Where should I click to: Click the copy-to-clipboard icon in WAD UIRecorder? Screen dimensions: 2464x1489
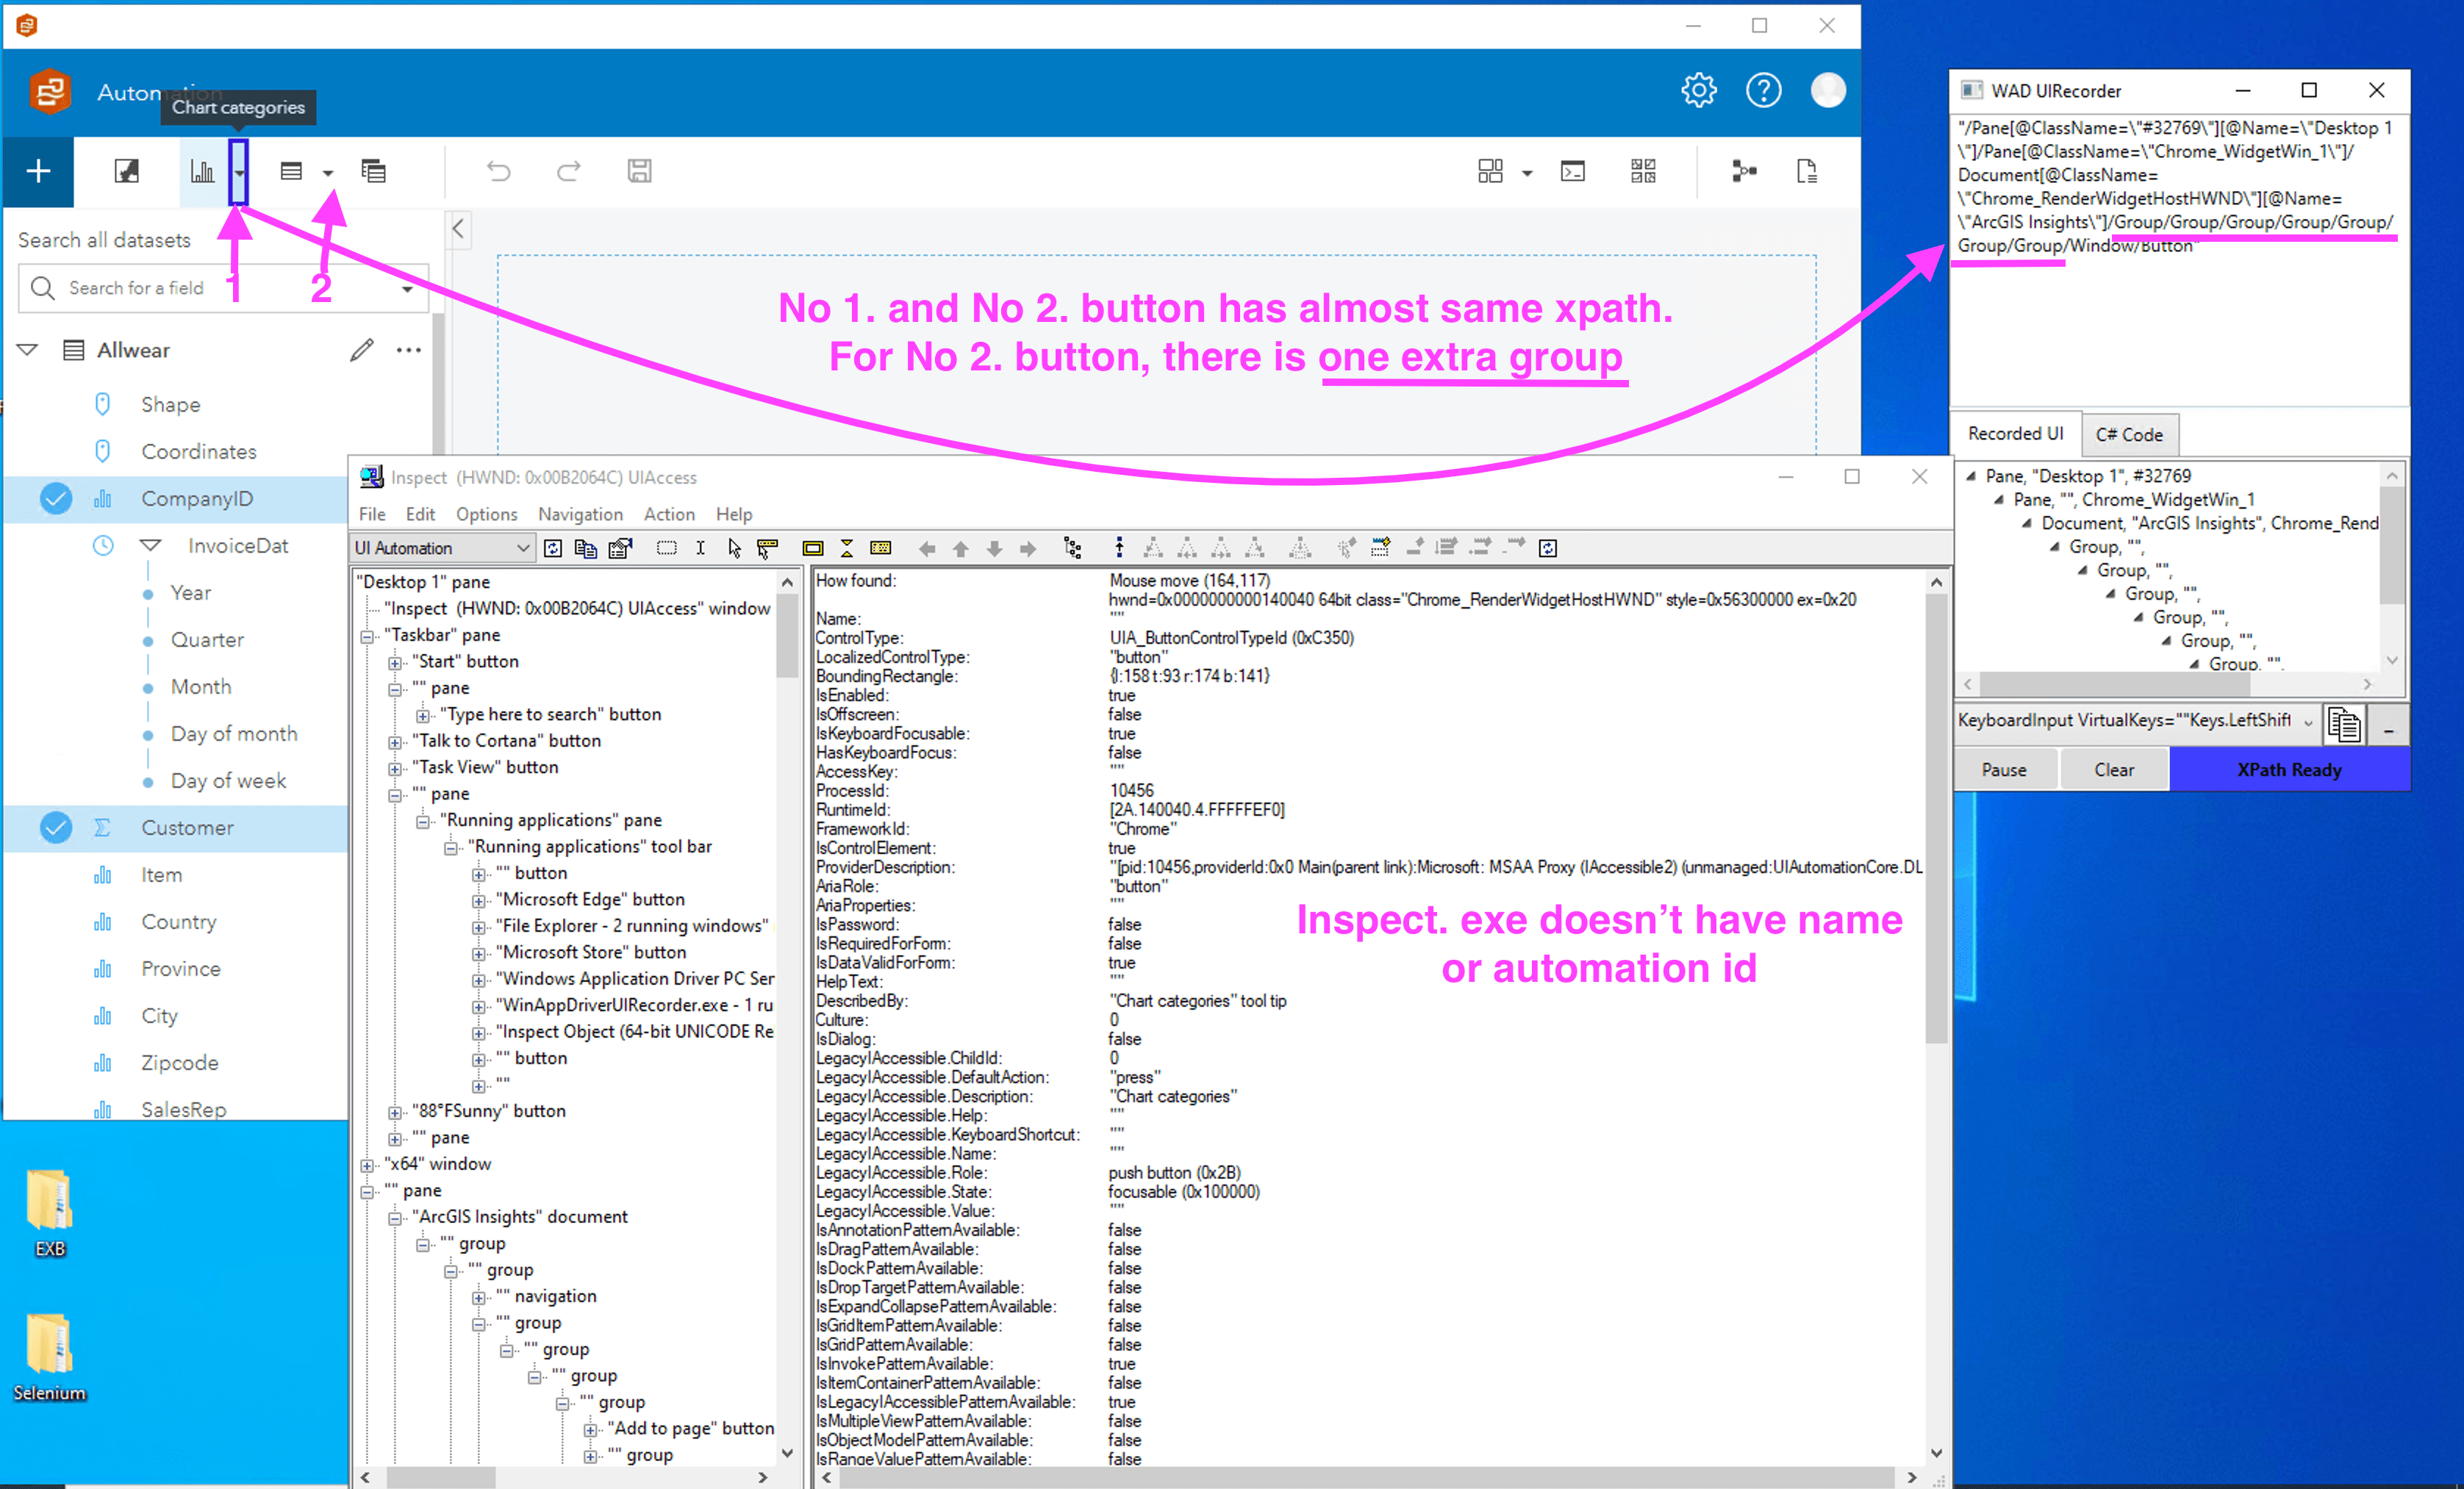point(2345,724)
